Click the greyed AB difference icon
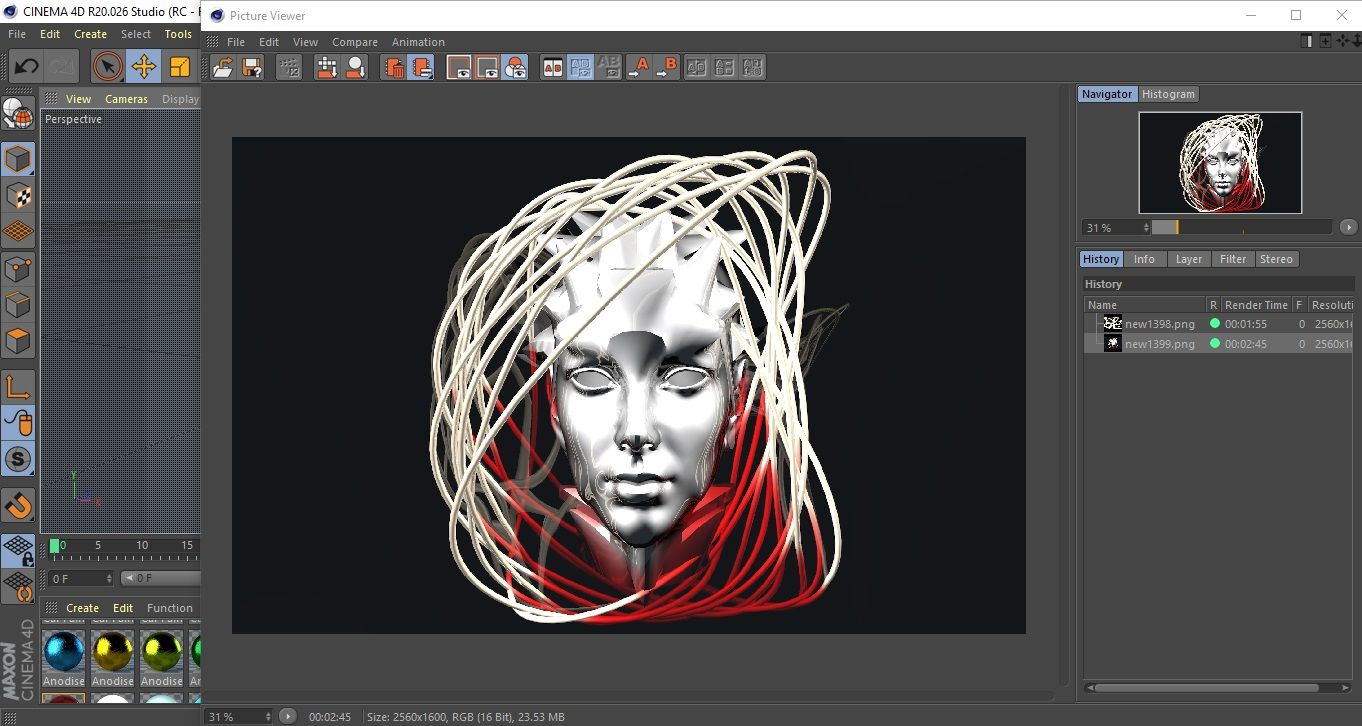This screenshot has width=1362, height=726. tap(697, 67)
